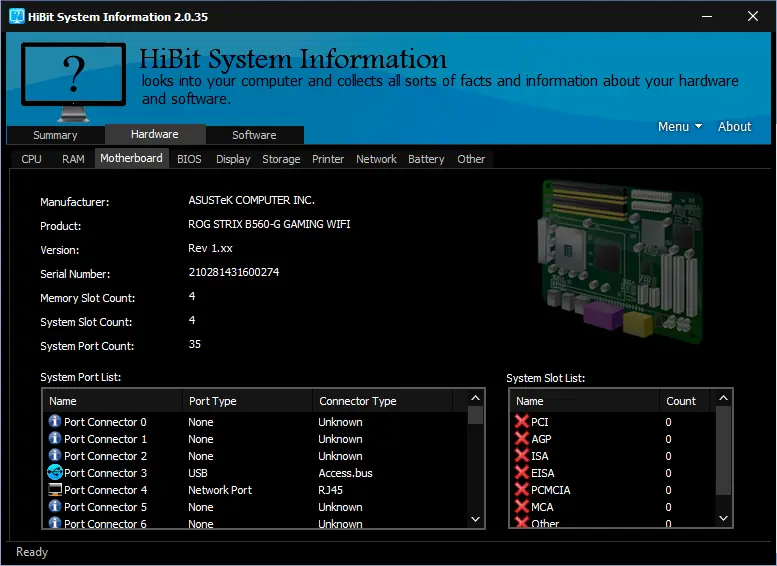Viewport: 777px width, 566px height.
Task: Open the RAM sub-tab
Action: tap(73, 159)
